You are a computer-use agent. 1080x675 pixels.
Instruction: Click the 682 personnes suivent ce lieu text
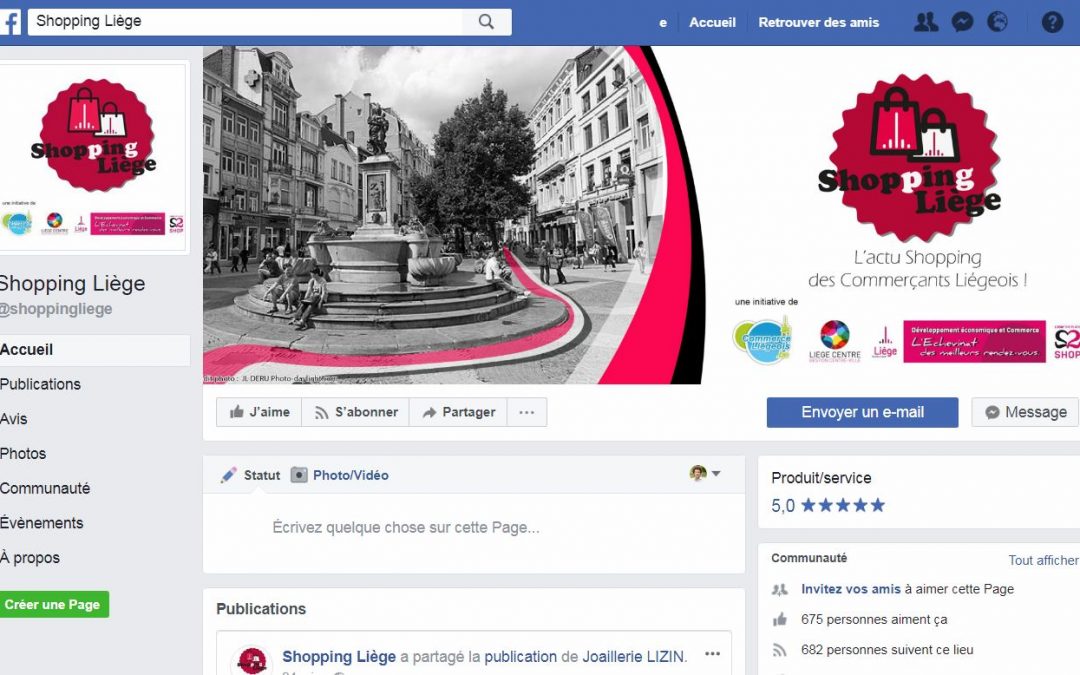(887, 650)
